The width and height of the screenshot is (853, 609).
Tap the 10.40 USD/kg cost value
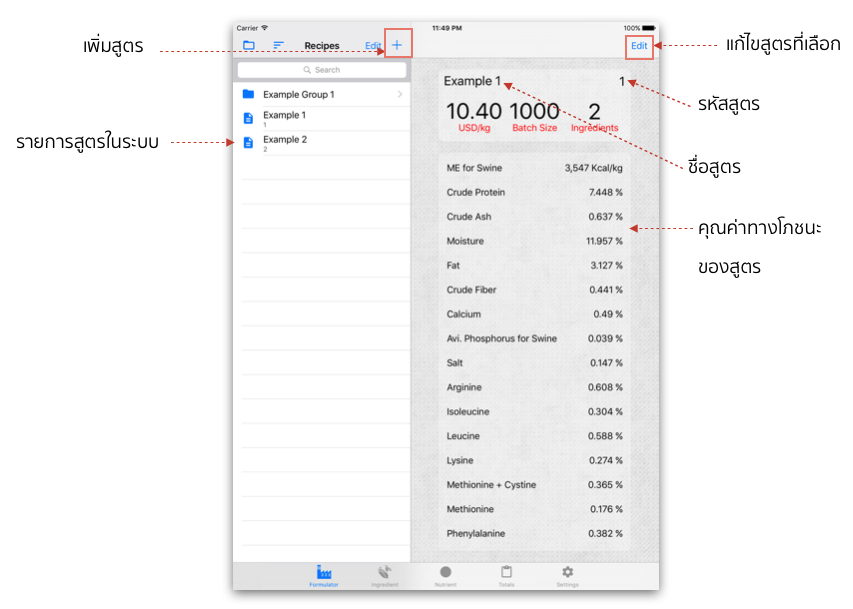(474, 117)
